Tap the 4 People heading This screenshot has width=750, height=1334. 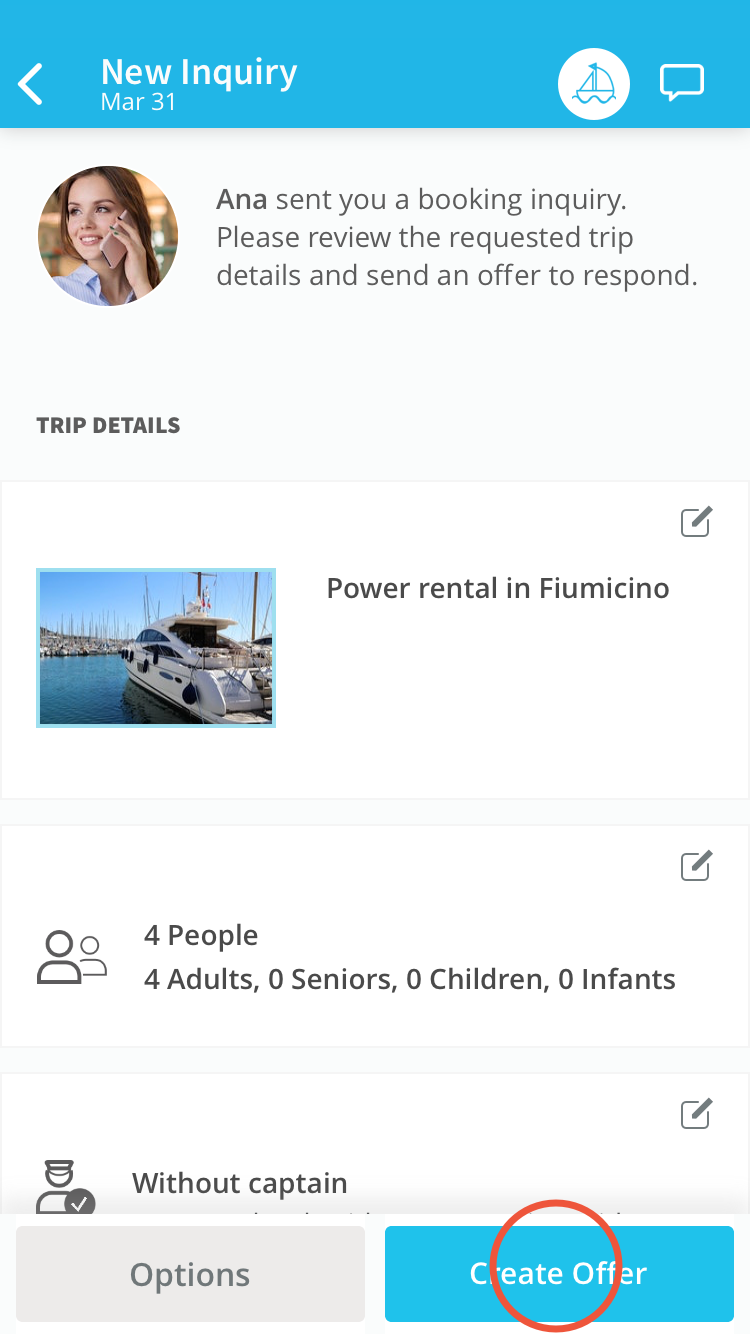point(201,935)
